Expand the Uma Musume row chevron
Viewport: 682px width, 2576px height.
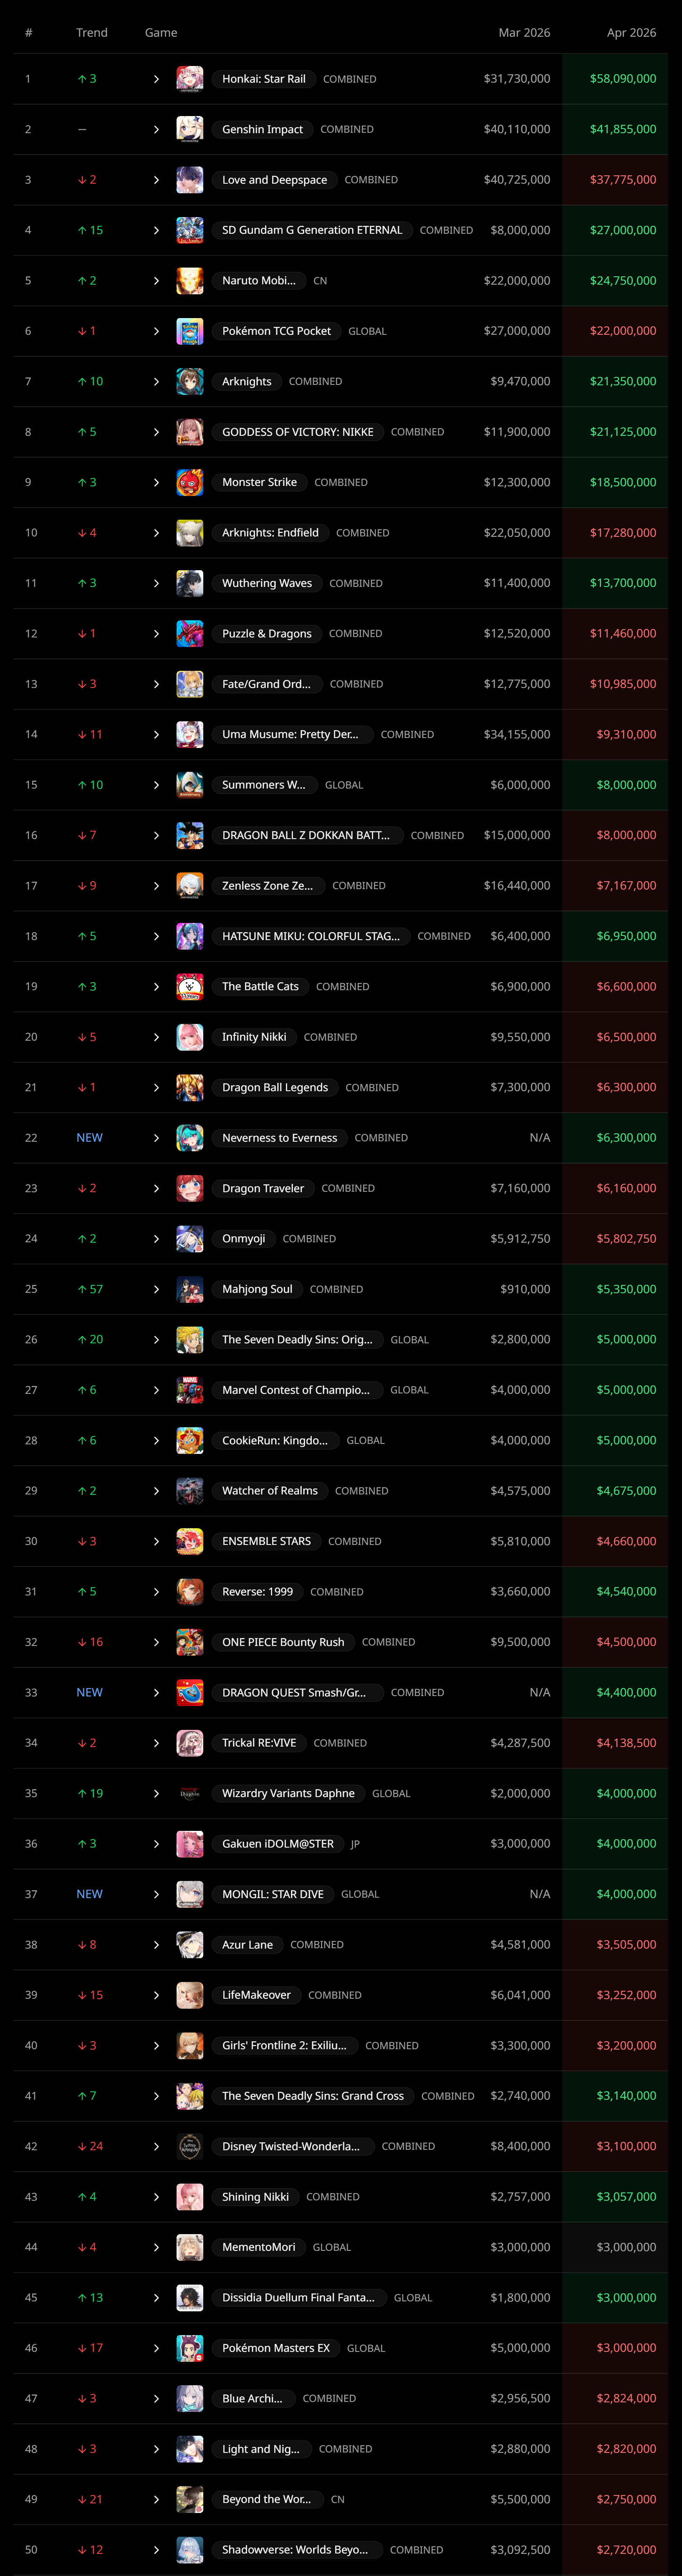click(x=156, y=734)
